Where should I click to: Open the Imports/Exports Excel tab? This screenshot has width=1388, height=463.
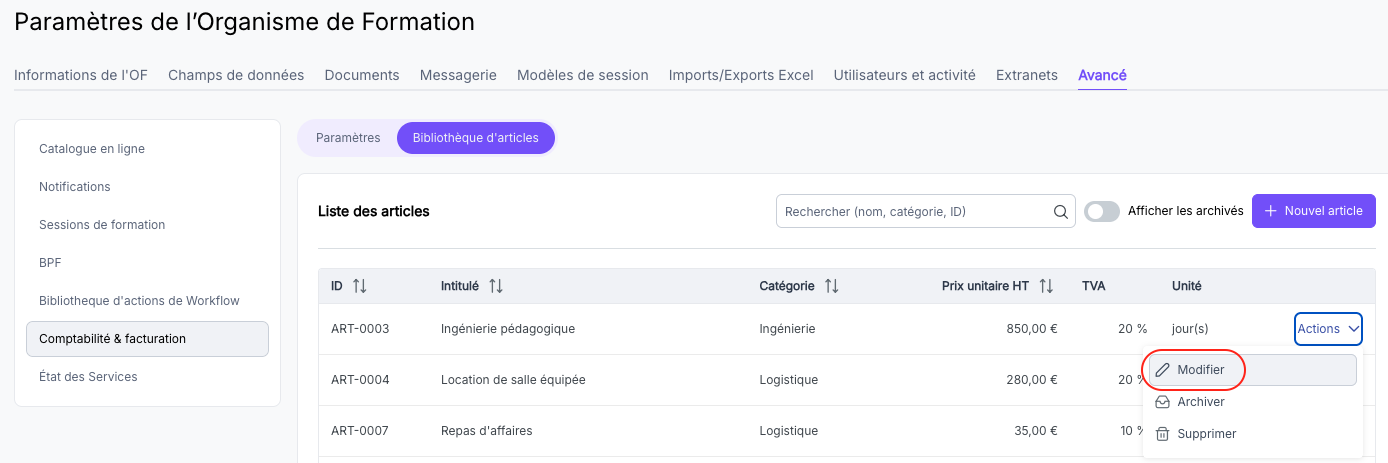(x=741, y=75)
